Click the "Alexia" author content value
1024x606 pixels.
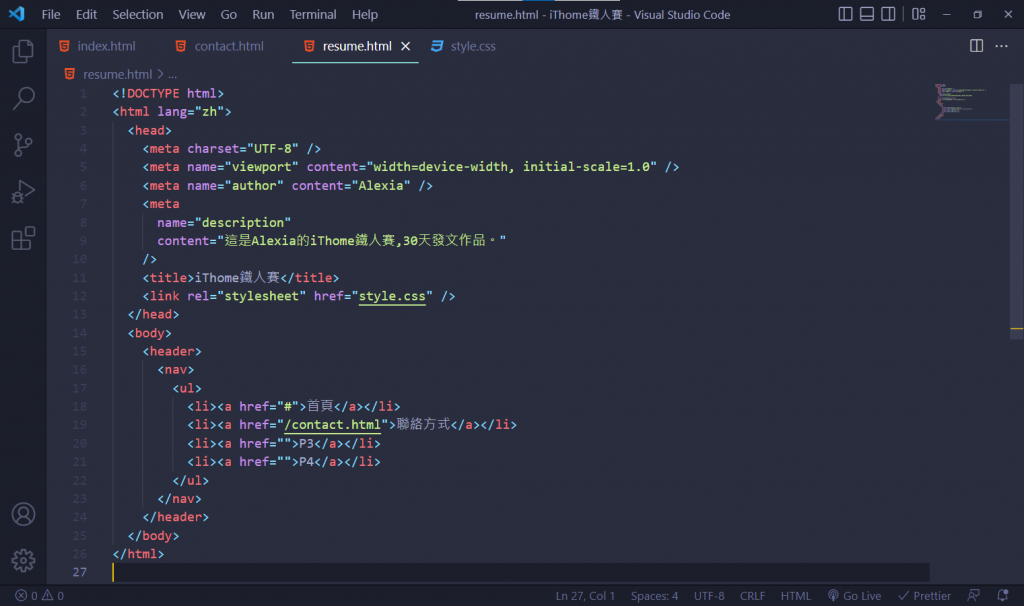[381, 185]
